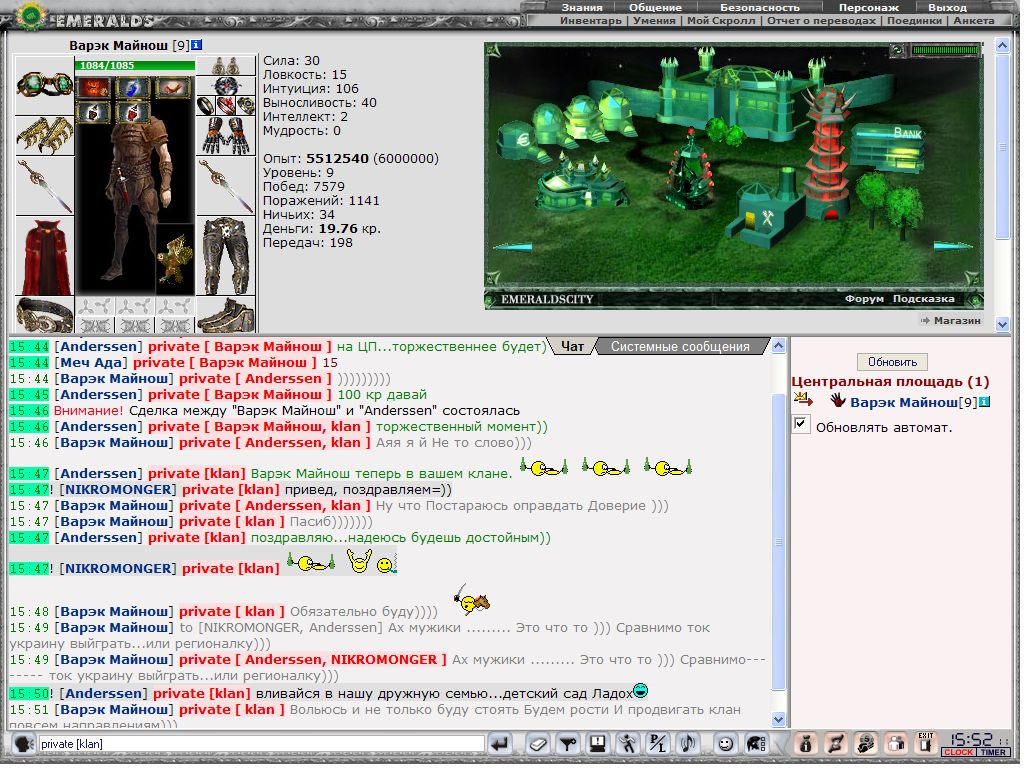Open the smiley emoticon picker in chat toolbar
This screenshot has width=1024, height=768.
tap(725, 744)
